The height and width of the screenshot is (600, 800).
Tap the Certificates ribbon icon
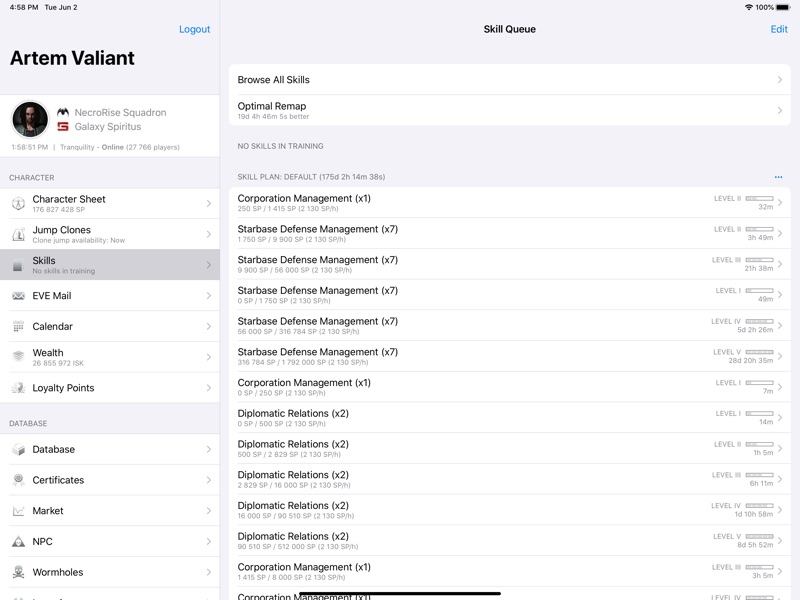(18, 480)
